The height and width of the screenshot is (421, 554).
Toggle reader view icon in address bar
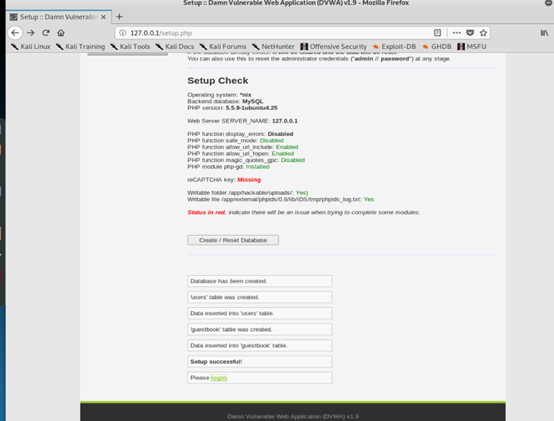(x=437, y=33)
